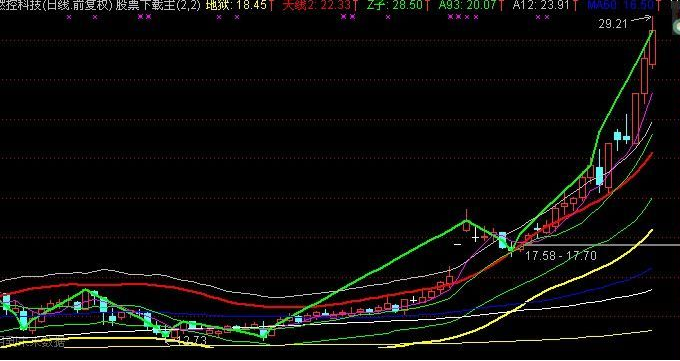Click the 12.73 low price label
The image size is (680, 361).
coord(192,341)
